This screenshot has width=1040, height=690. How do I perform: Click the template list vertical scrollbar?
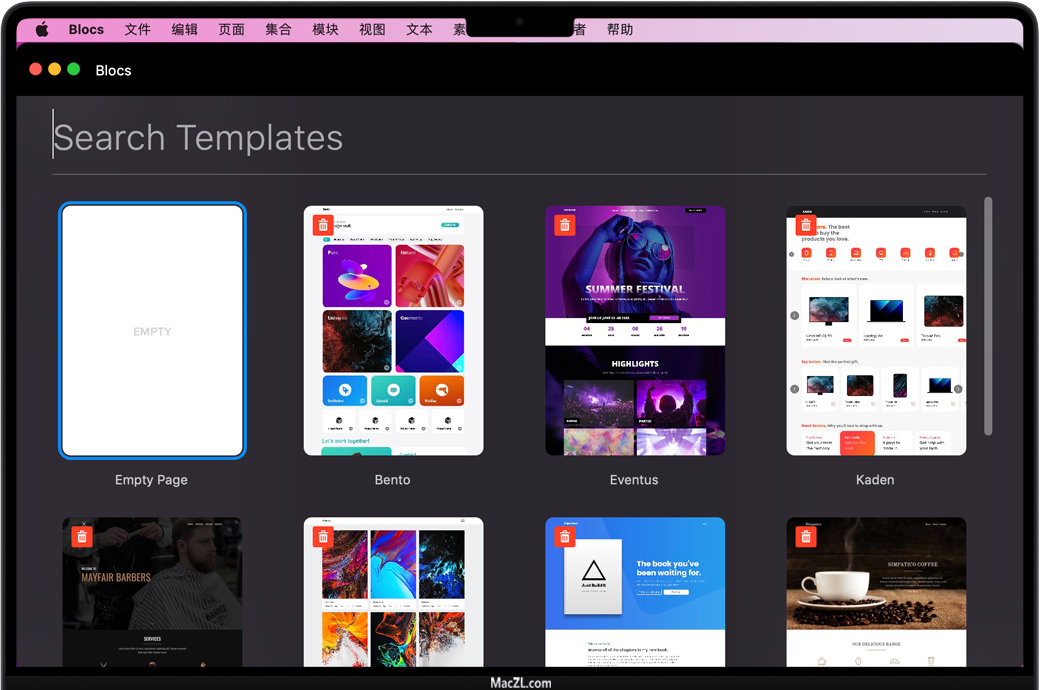989,315
